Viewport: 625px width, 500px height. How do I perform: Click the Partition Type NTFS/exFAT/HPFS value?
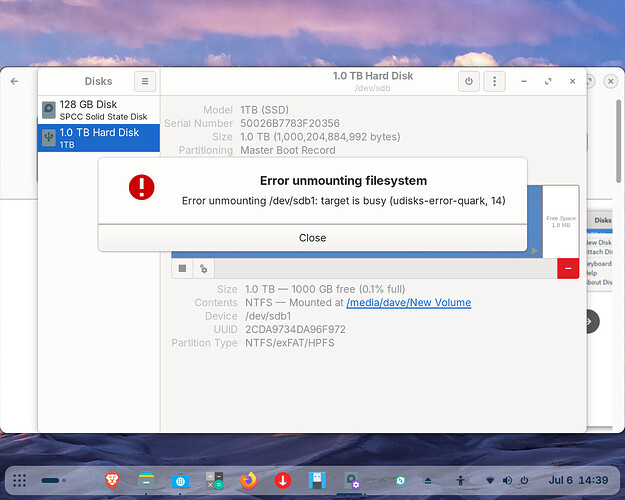290,343
